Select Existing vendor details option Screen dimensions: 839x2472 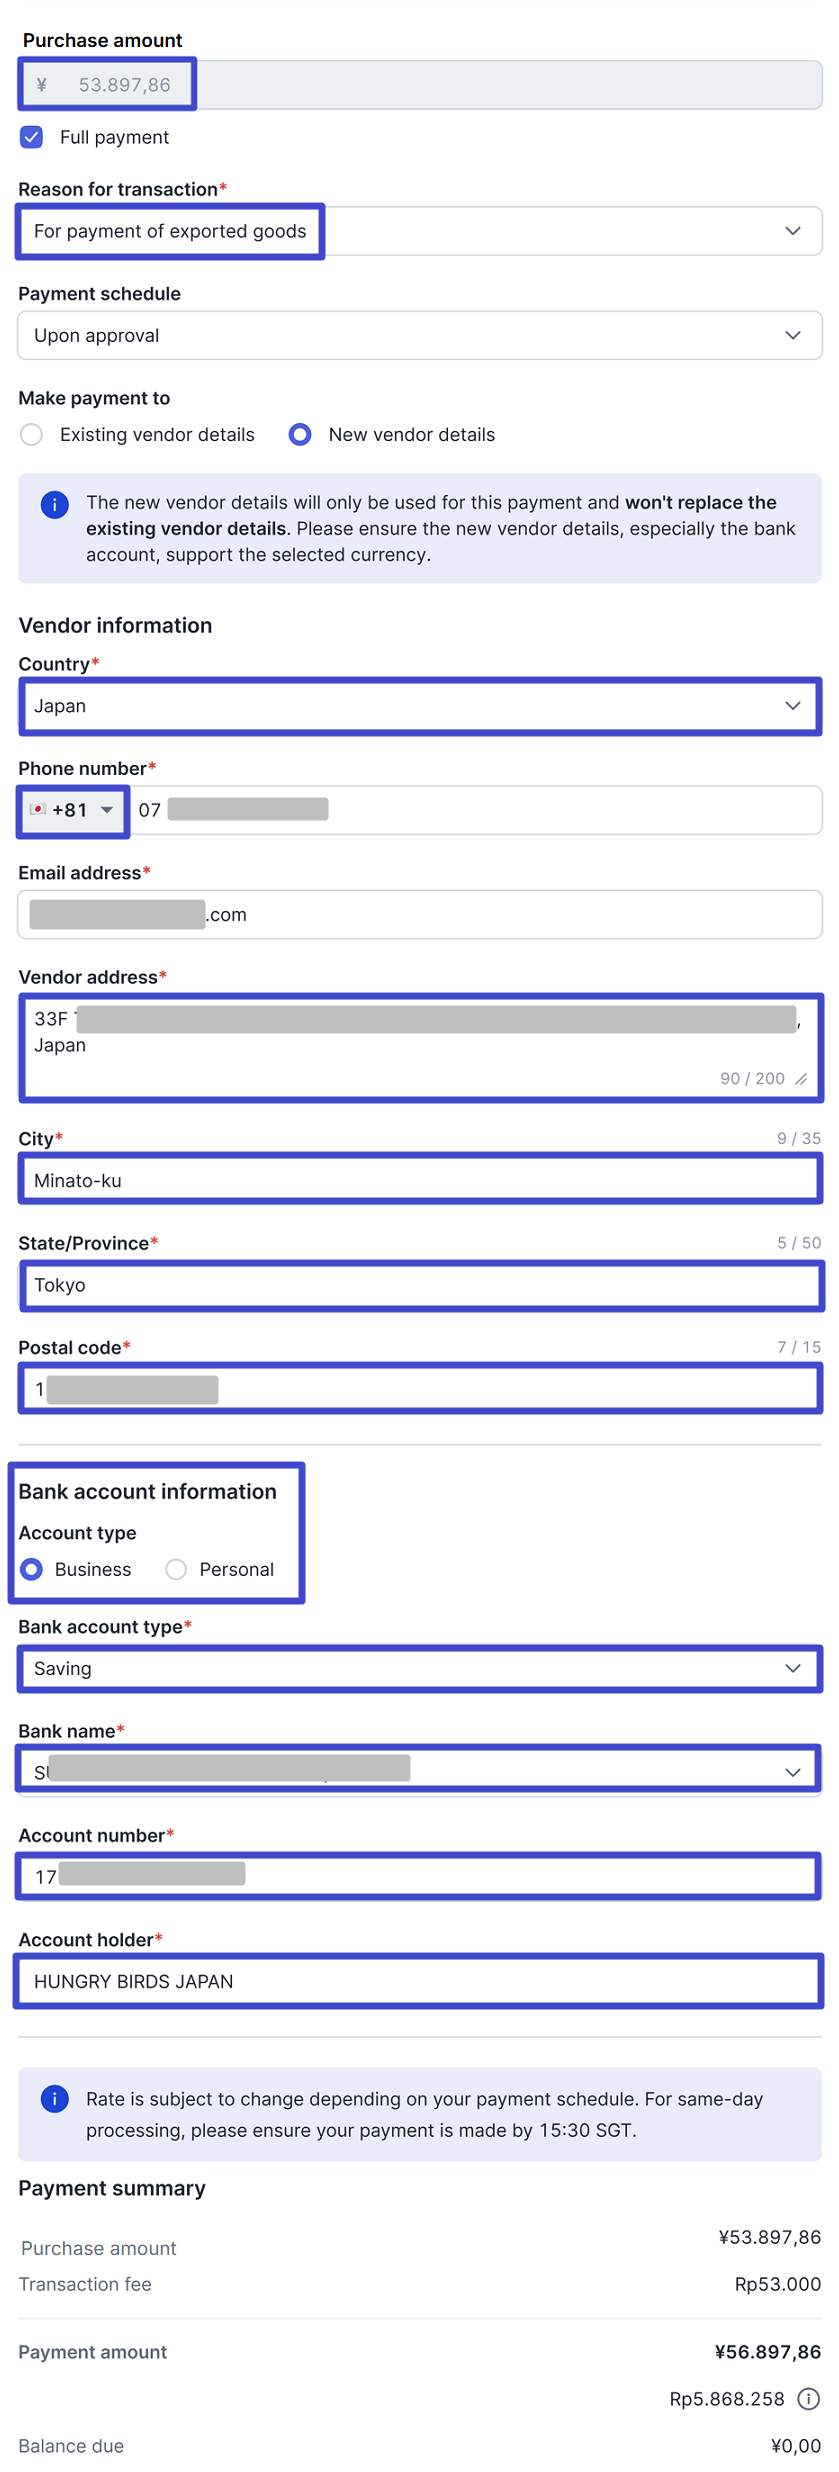point(32,434)
